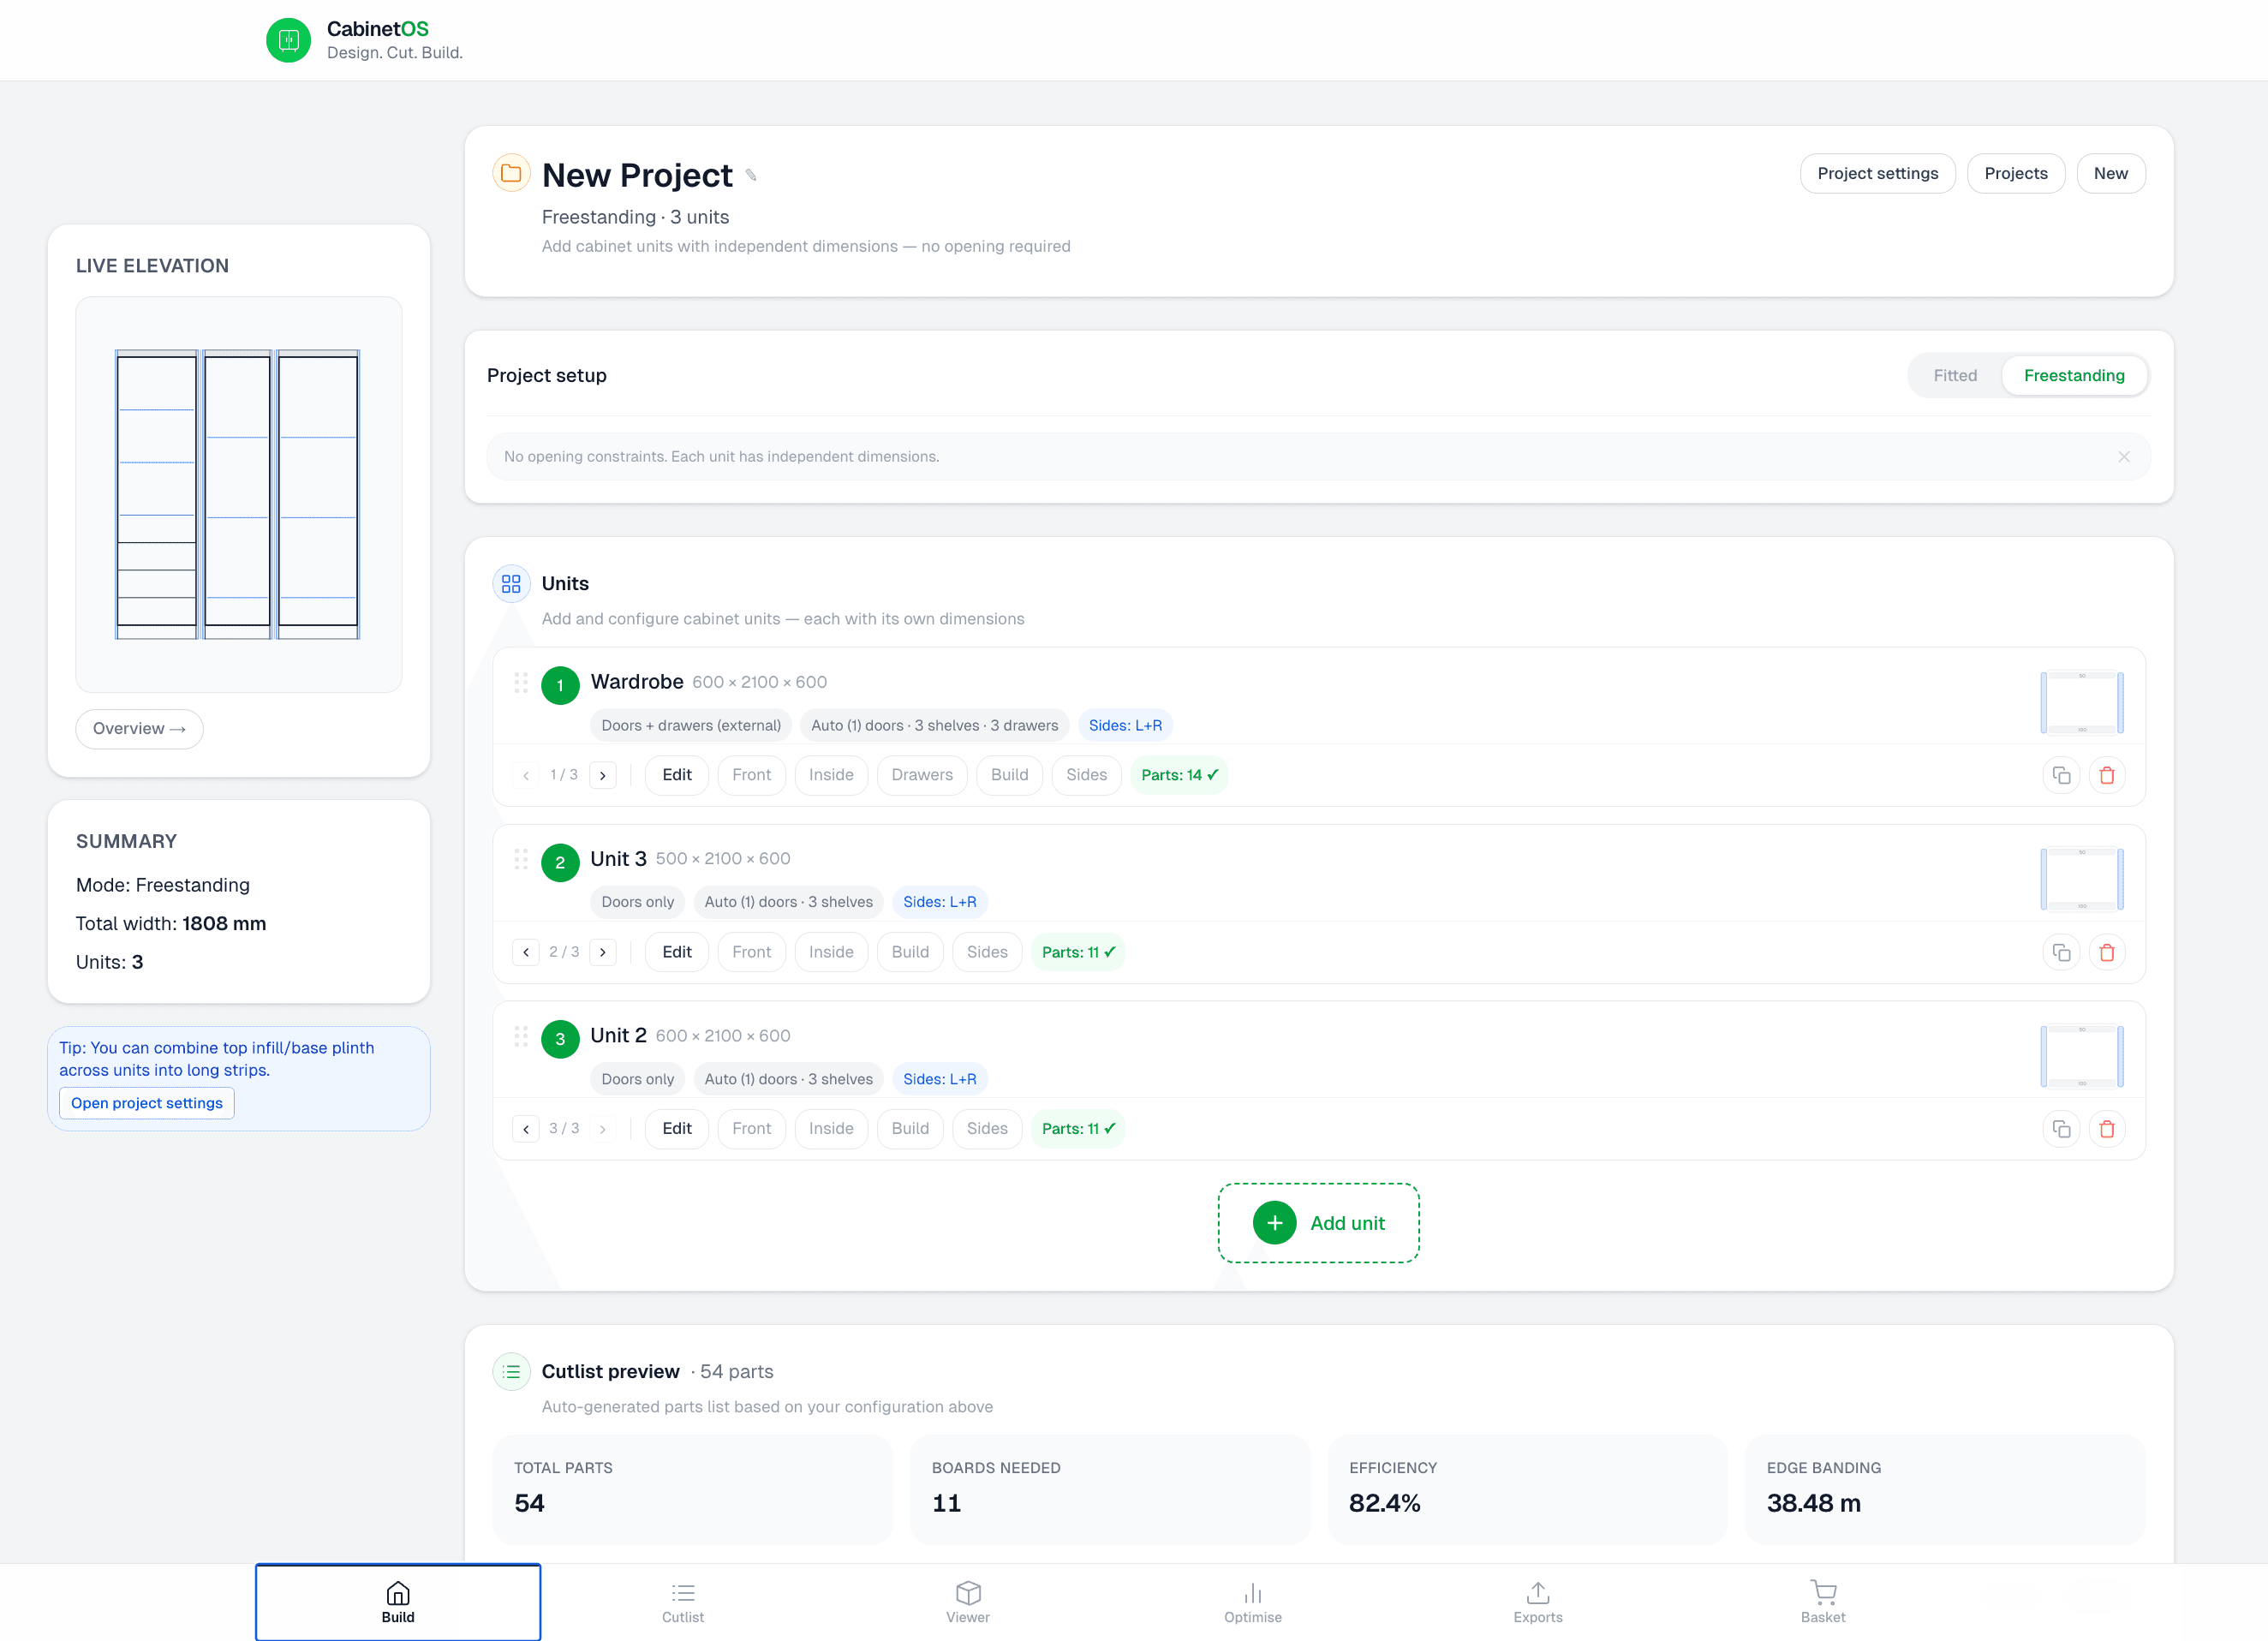2268x1641 pixels.
Task: Open the Optimise tab in bottom bar
Action: (1253, 1602)
